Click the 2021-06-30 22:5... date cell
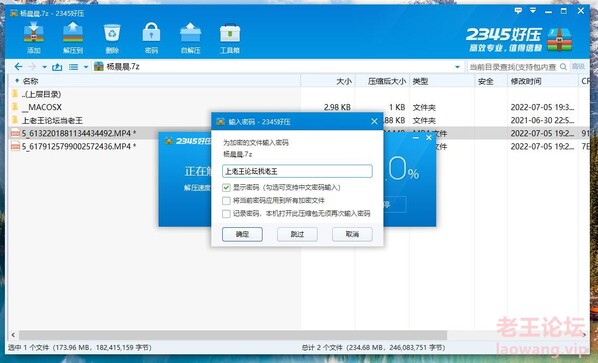598x363 pixels. (542, 120)
